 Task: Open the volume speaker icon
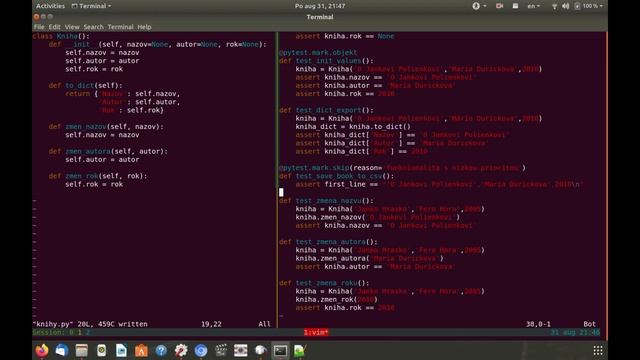pos(565,6)
